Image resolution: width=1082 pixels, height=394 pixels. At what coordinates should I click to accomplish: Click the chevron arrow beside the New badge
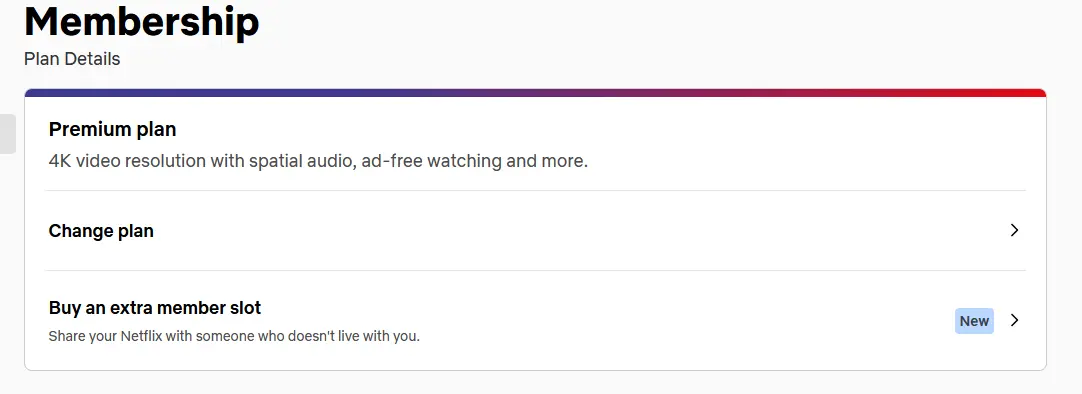coord(1014,320)
